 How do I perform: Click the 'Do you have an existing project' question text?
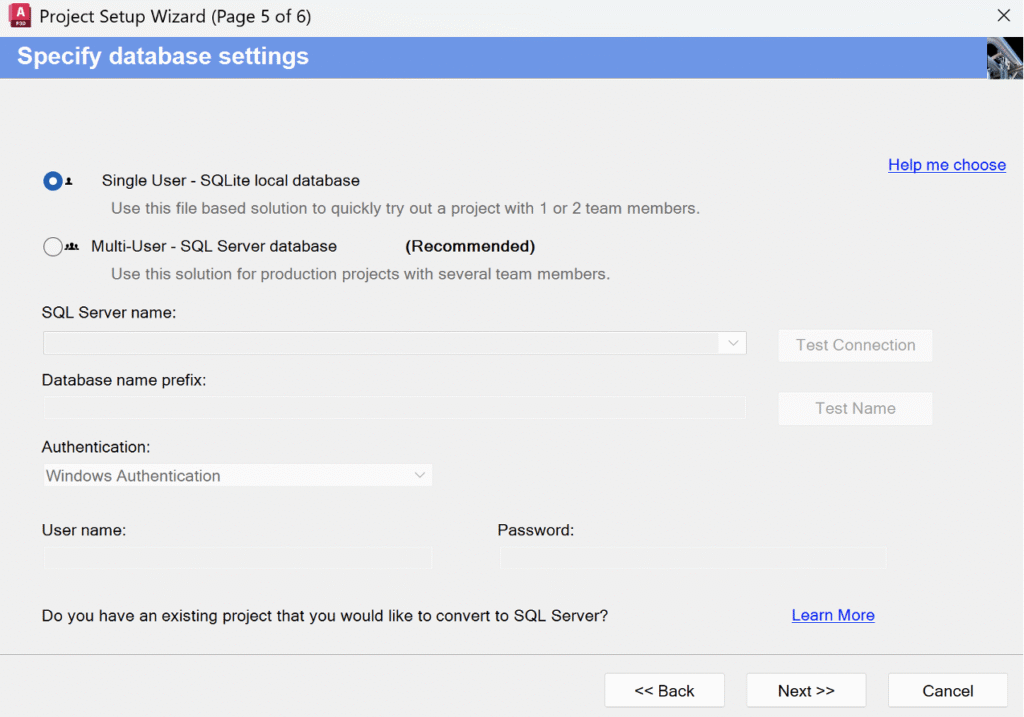pyautogui.click(x=325, y=616)
